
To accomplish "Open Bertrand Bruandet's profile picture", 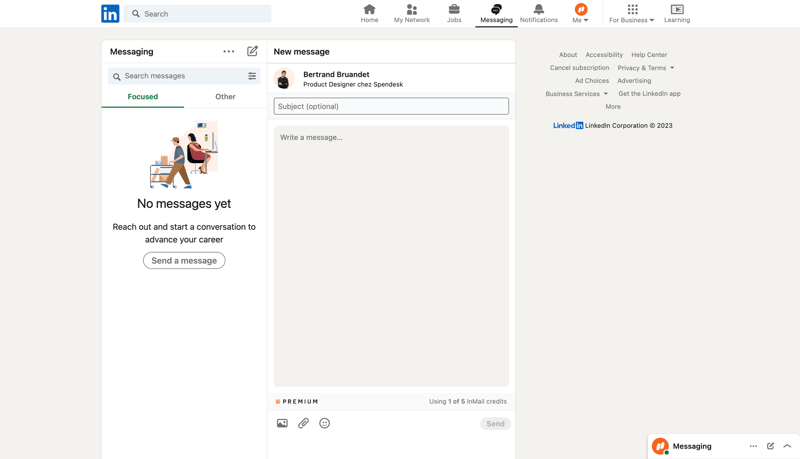I will 284,79.
